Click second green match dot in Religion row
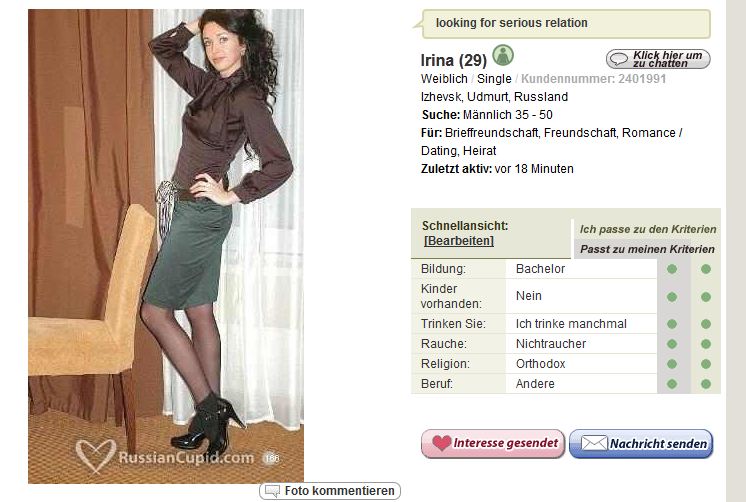Viewport: 746px width, 502px height. point(706,364)
